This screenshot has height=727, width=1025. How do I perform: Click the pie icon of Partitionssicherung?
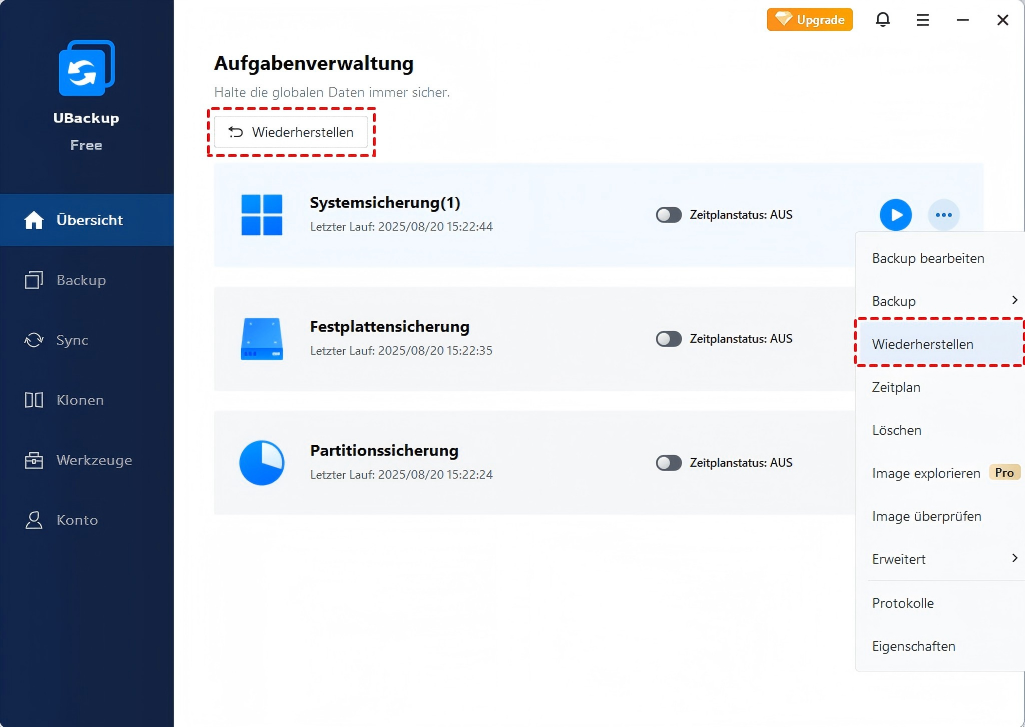pos(262,463)
